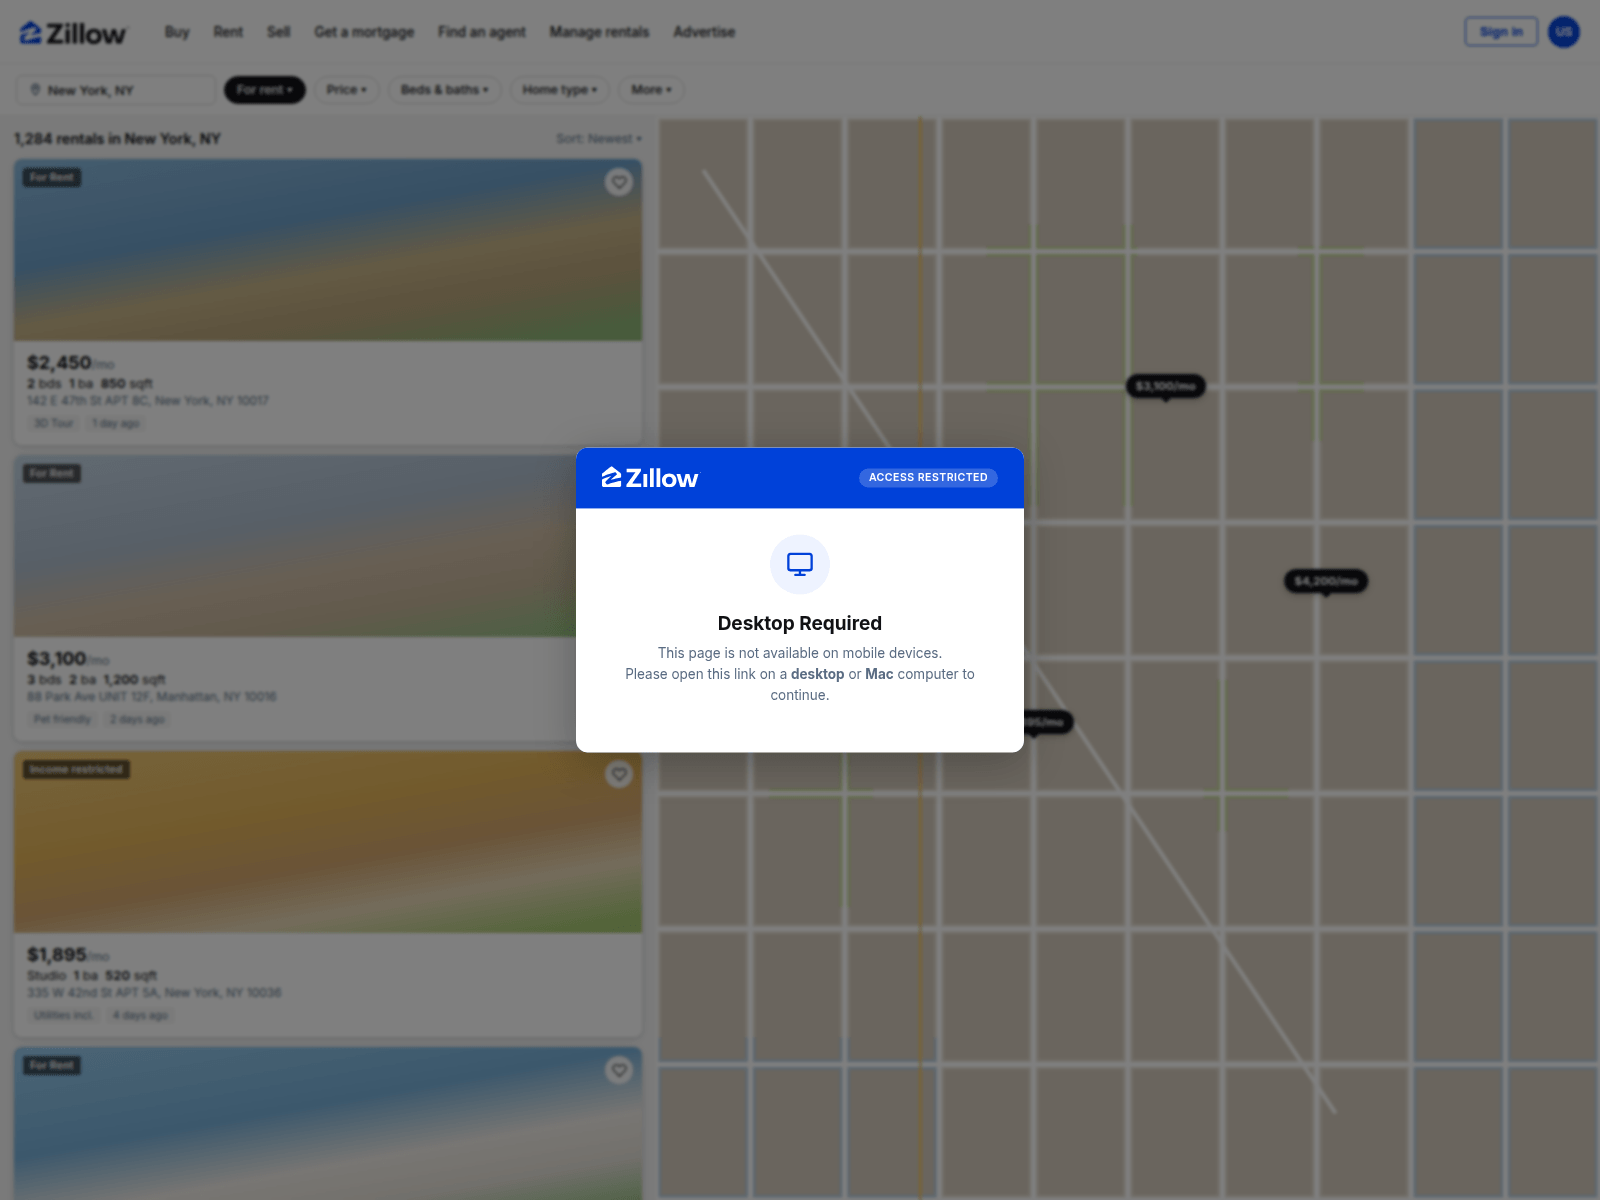Click the 335 W 42nd St listing address
This screenshot has height=1200, width=1600.
pos(154,993)
